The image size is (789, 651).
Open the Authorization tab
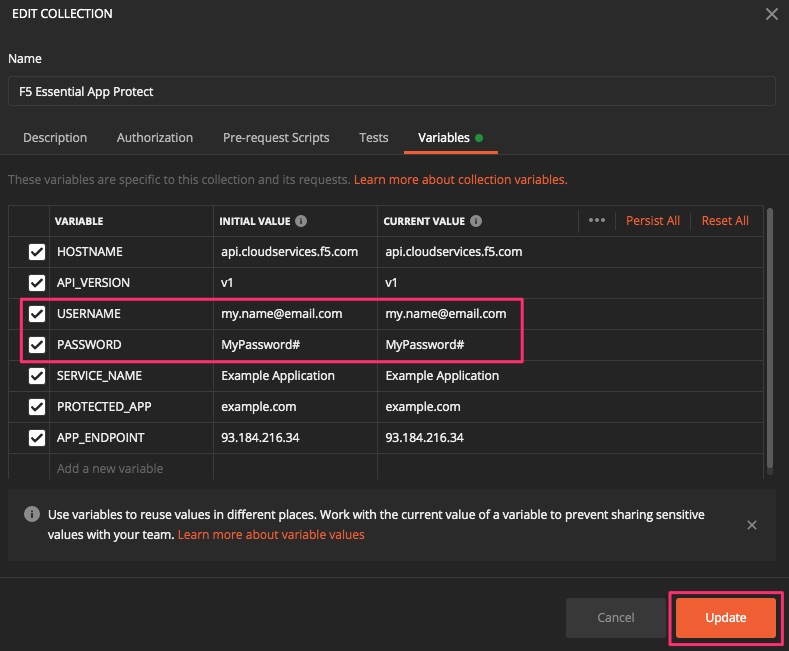click(154, 137)
